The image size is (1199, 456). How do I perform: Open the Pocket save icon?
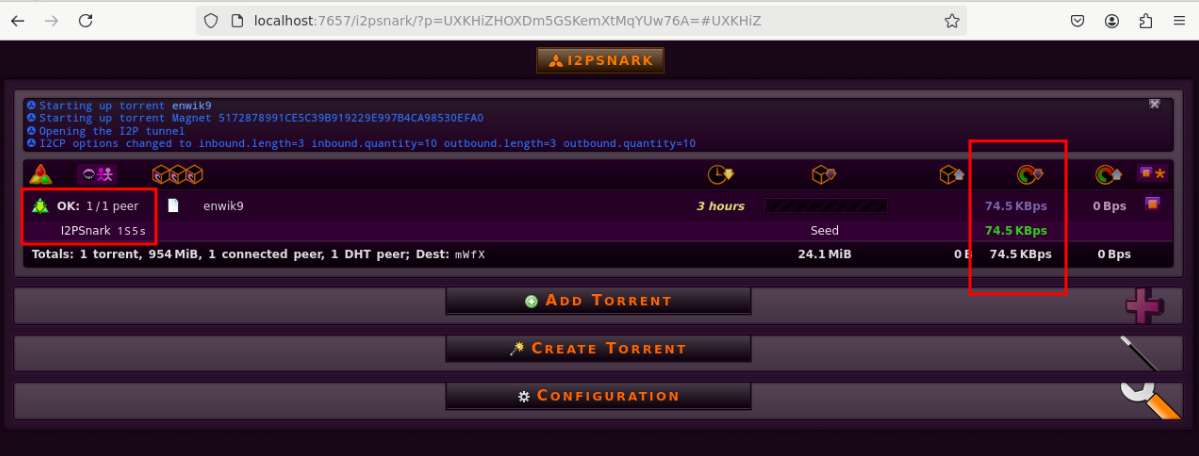pyautogui.click(x=1077, y=21)
